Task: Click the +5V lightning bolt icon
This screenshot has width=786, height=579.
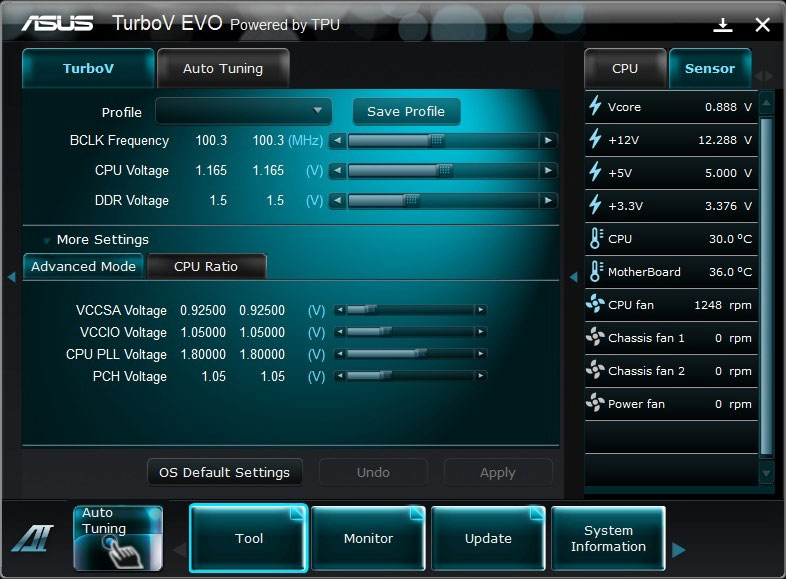Action: (x=595, y=172)
